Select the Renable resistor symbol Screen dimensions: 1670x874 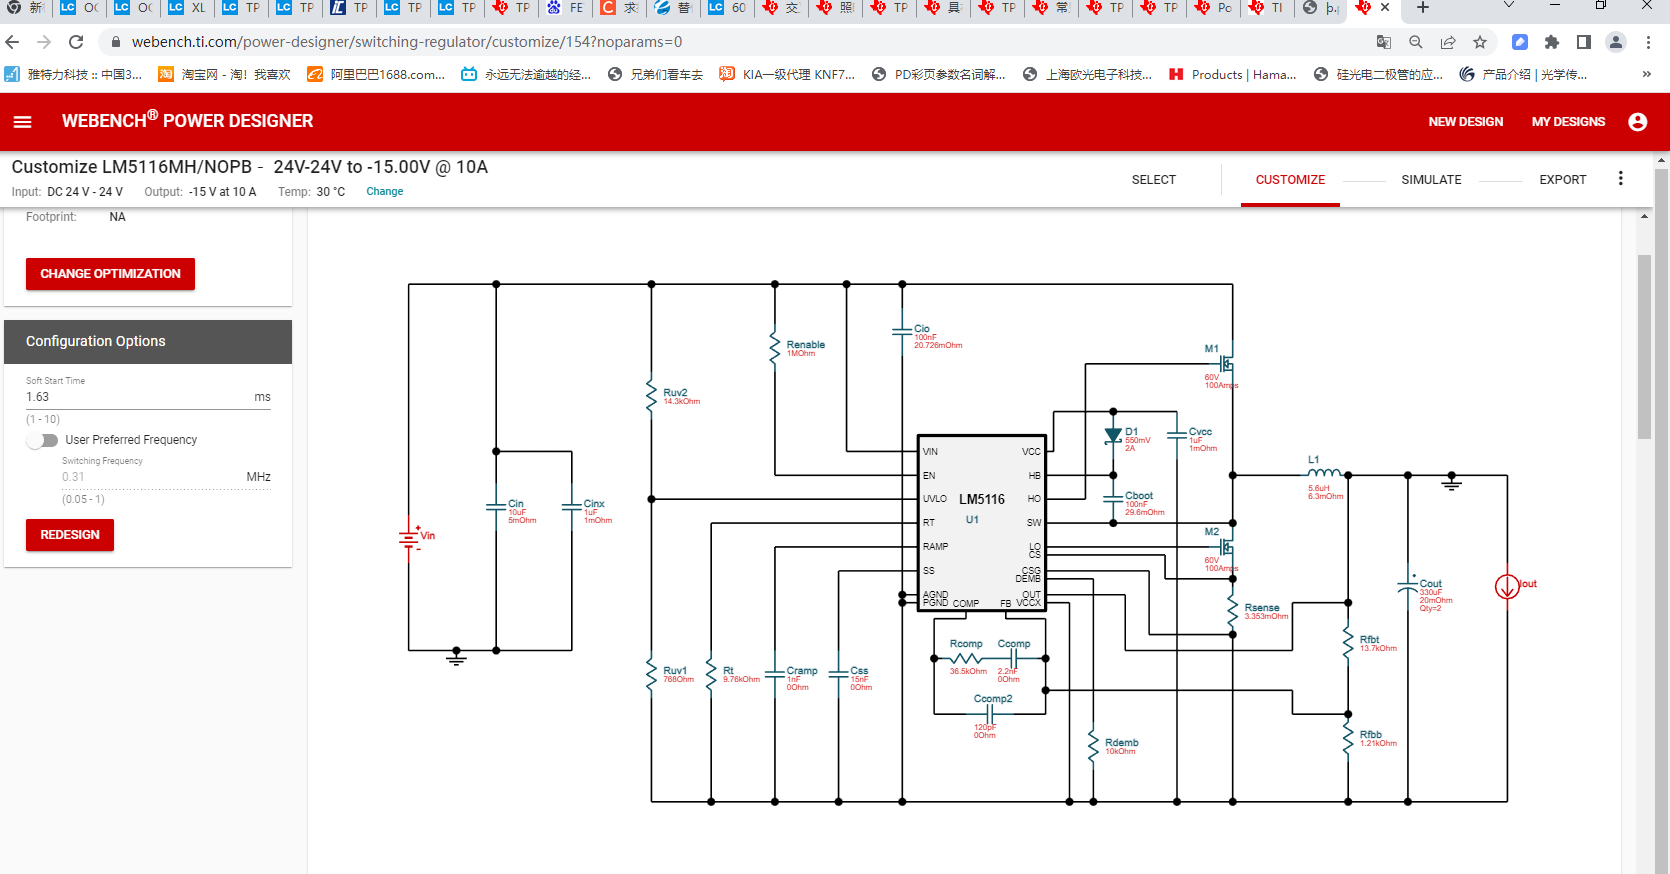775,348
